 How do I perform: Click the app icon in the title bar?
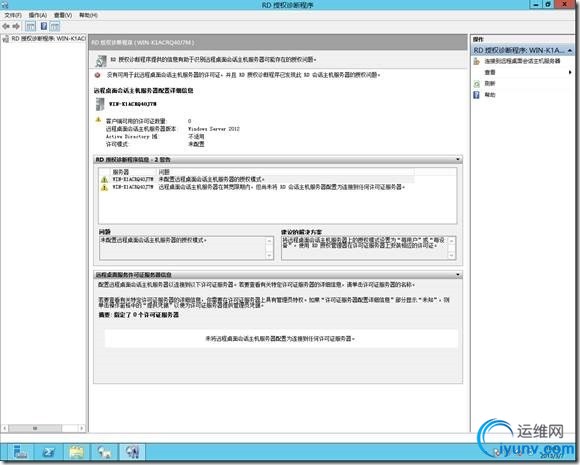click(4, 5)
